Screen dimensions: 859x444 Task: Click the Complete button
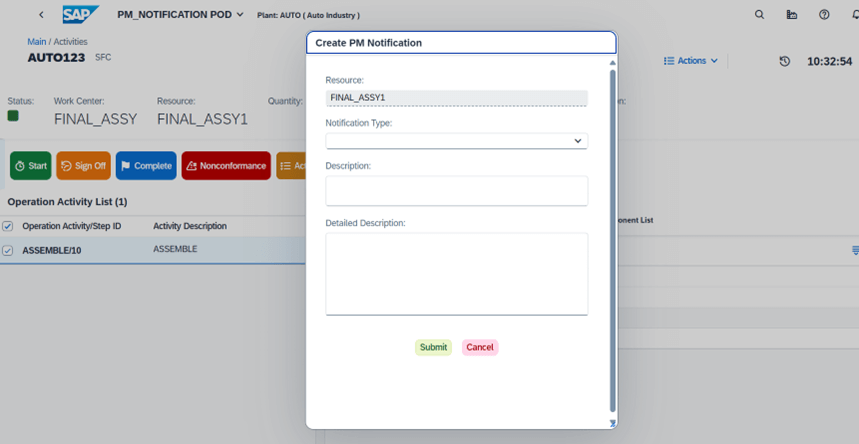click(146, 166)
